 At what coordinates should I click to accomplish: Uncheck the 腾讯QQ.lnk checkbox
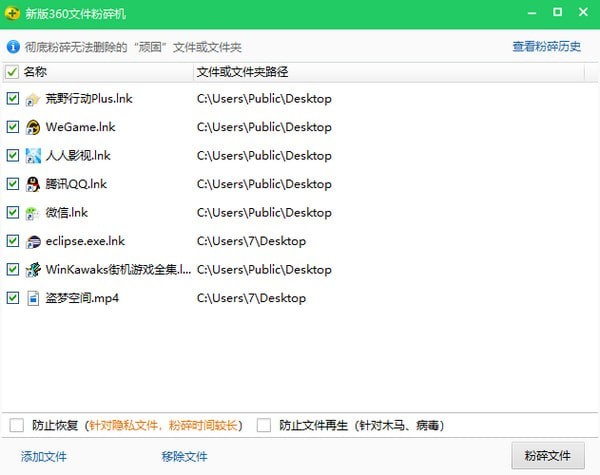coord(13,184)
